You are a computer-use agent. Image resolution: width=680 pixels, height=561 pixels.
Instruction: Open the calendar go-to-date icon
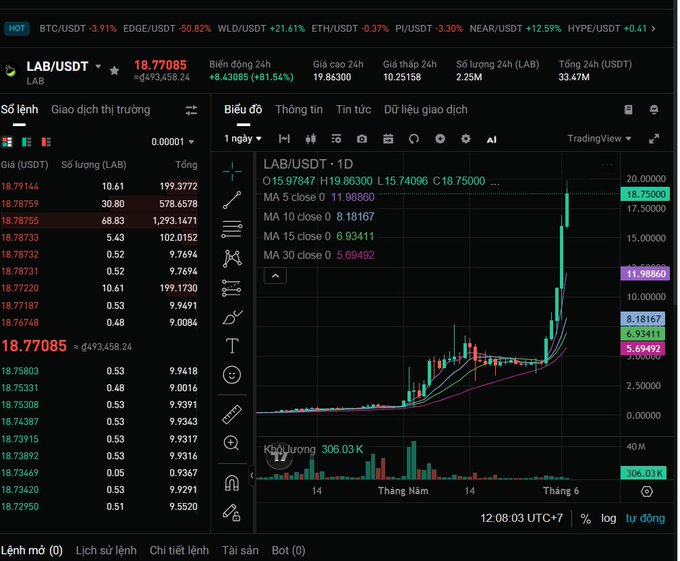(388, 139)
